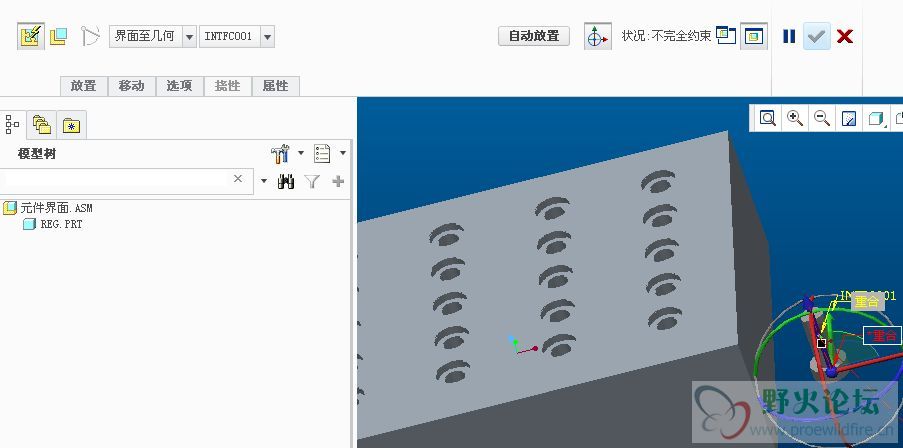
Task: Expand arrow beside tree show icon
Action: point(343,153)
